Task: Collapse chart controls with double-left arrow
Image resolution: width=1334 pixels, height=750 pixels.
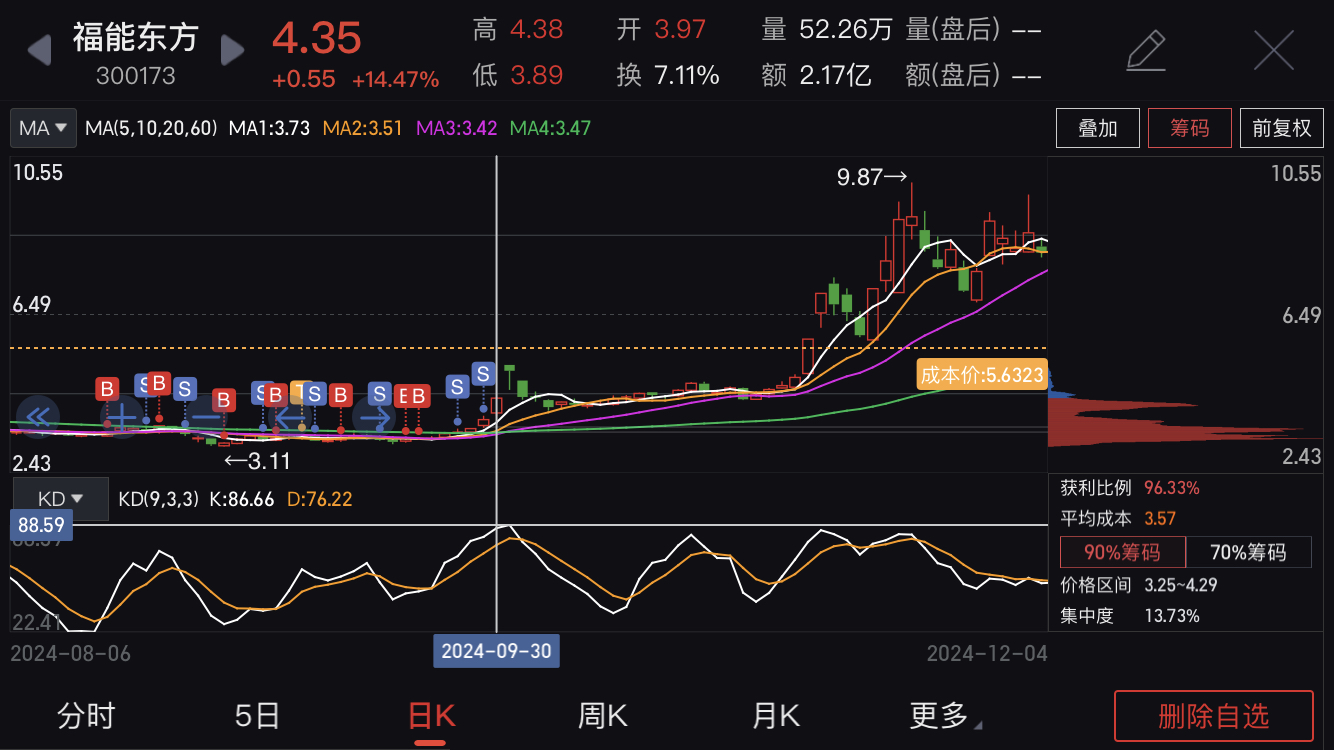Action: (37, 416)
